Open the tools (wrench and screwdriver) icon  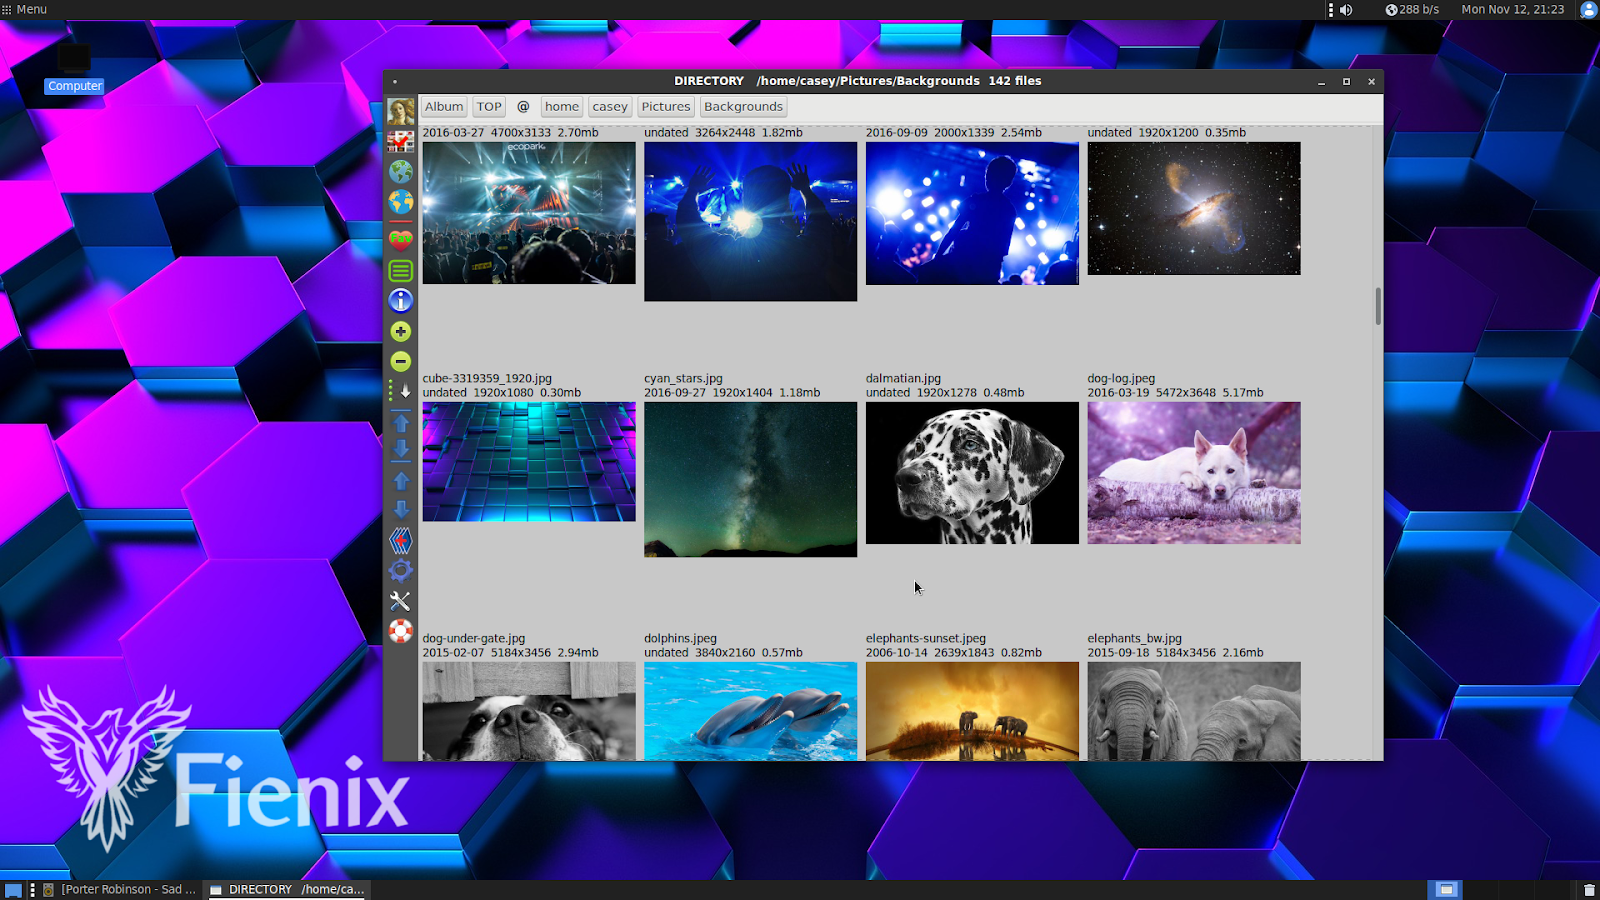pos(400,601)
